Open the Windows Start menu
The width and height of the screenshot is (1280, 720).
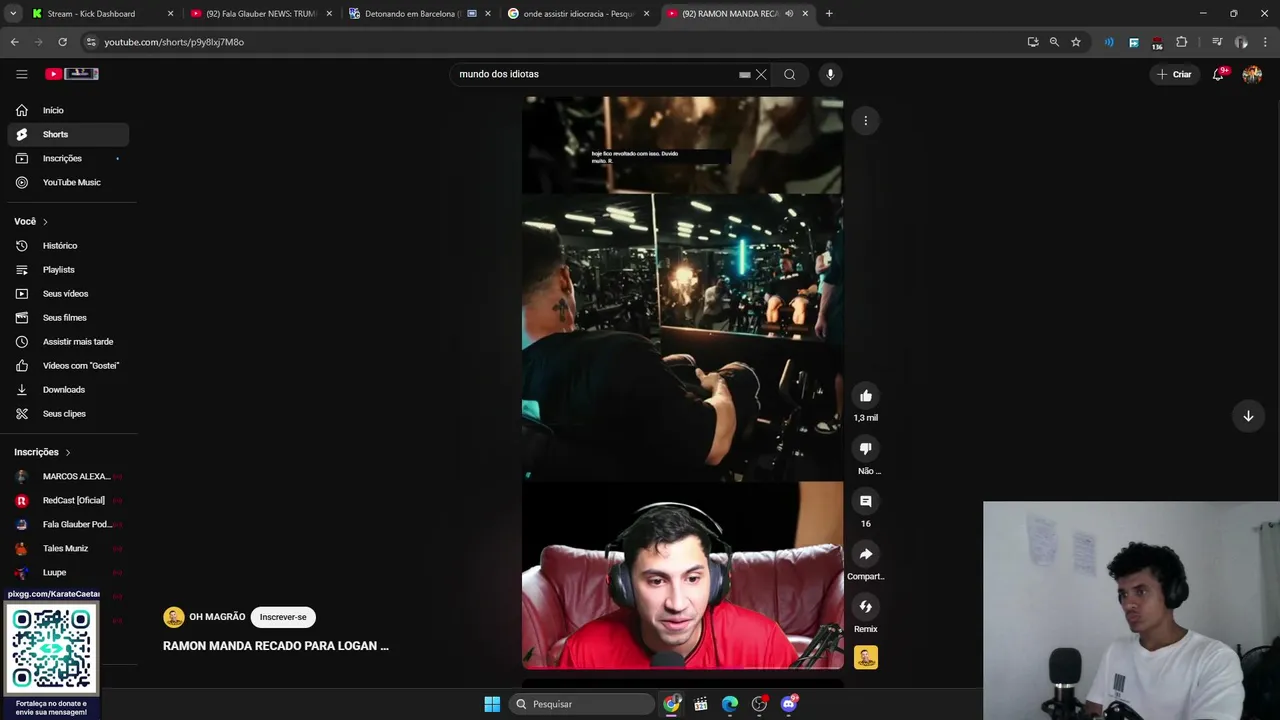[x=492, y=704]
